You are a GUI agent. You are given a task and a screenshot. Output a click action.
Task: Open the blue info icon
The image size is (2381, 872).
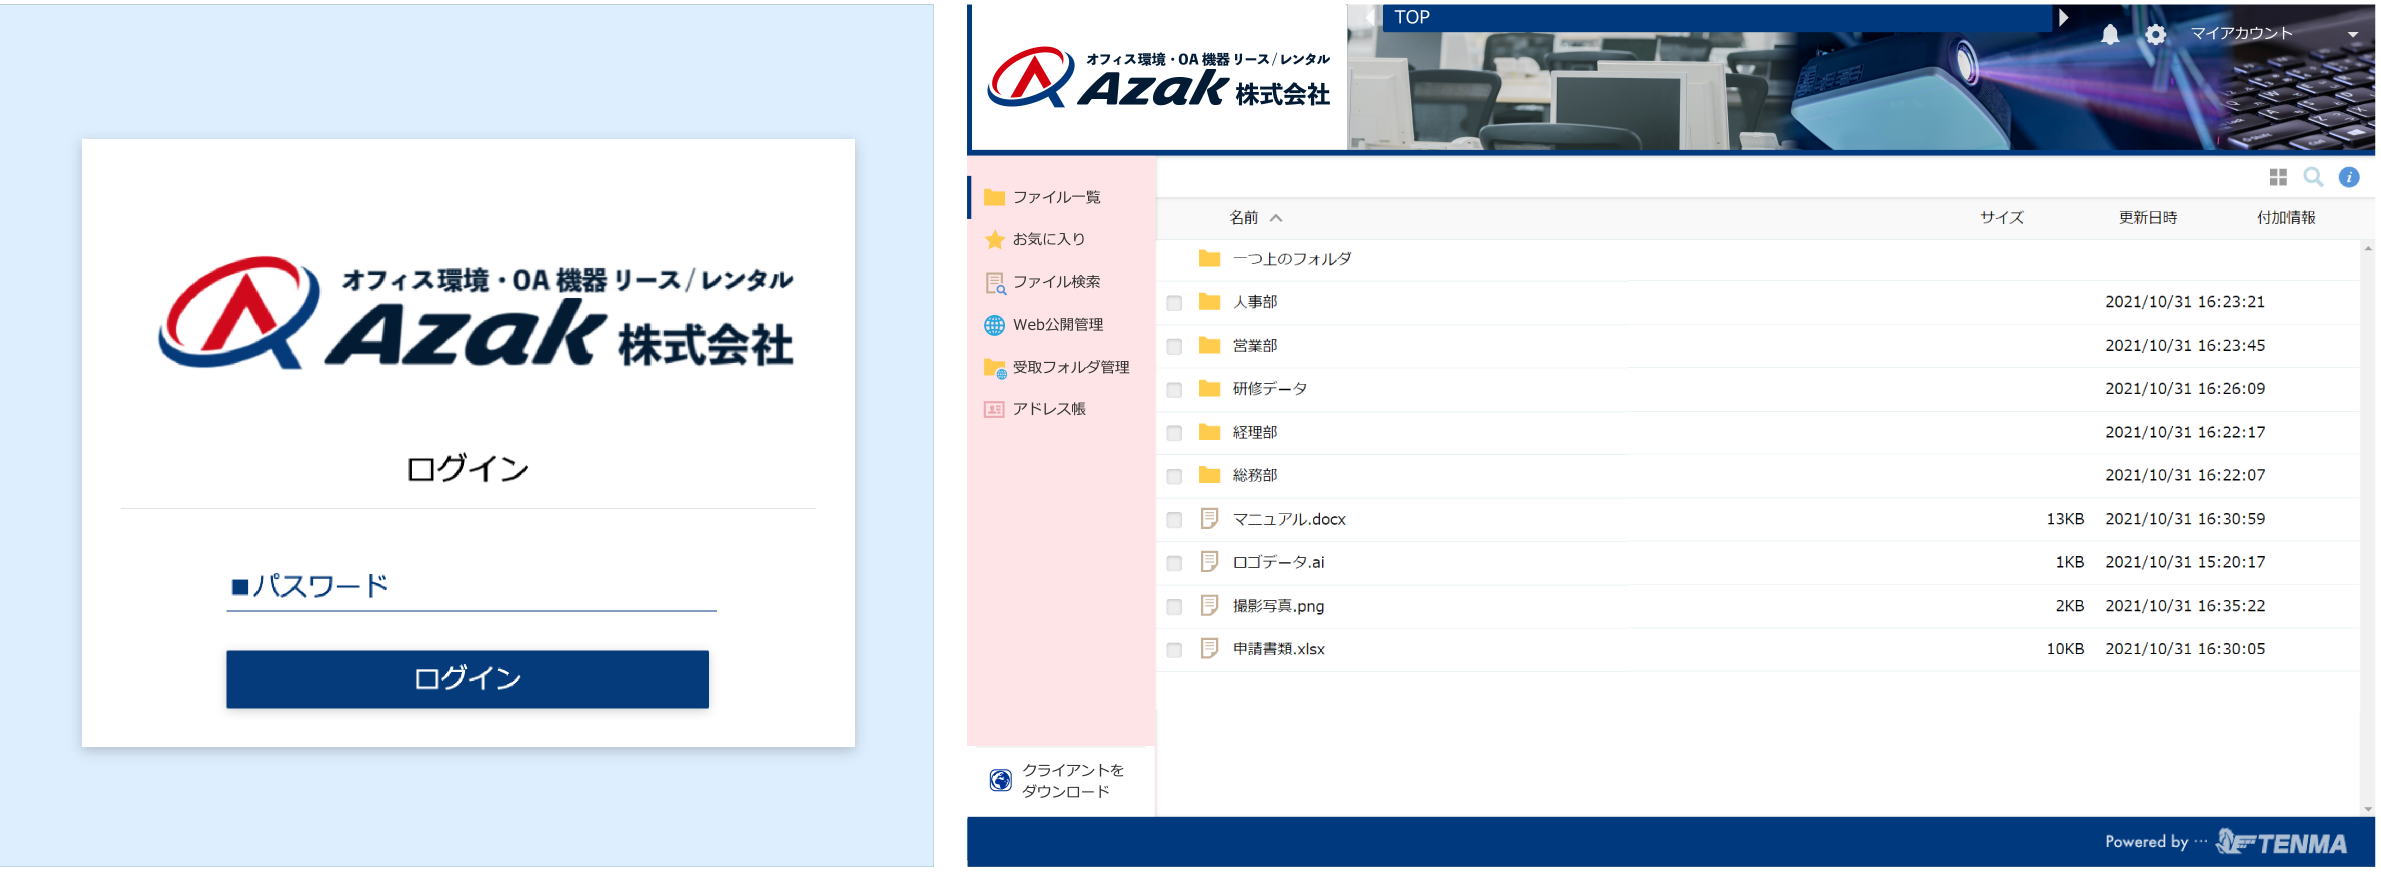(2349, 177)
